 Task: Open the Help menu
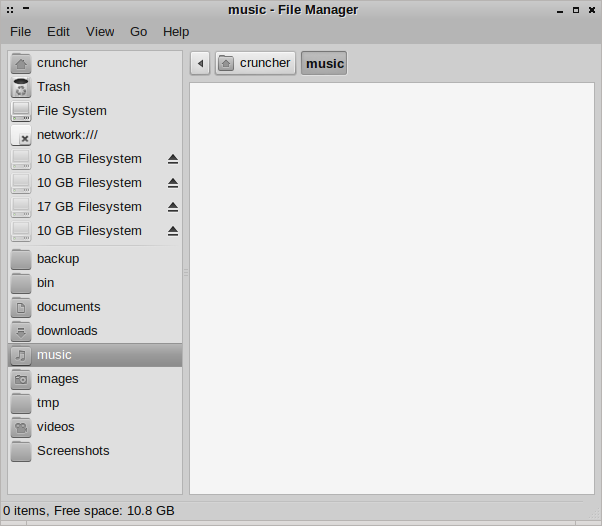[176, 31]
